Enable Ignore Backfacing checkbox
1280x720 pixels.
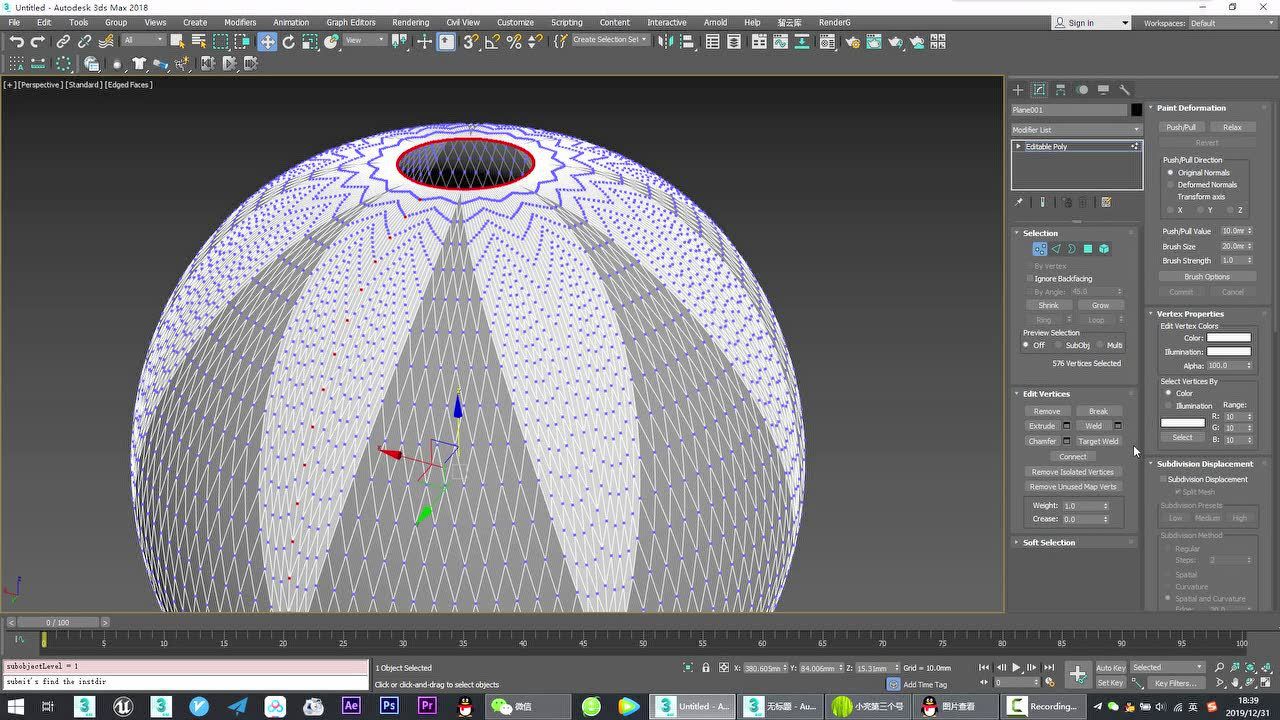click(1030, 279)
